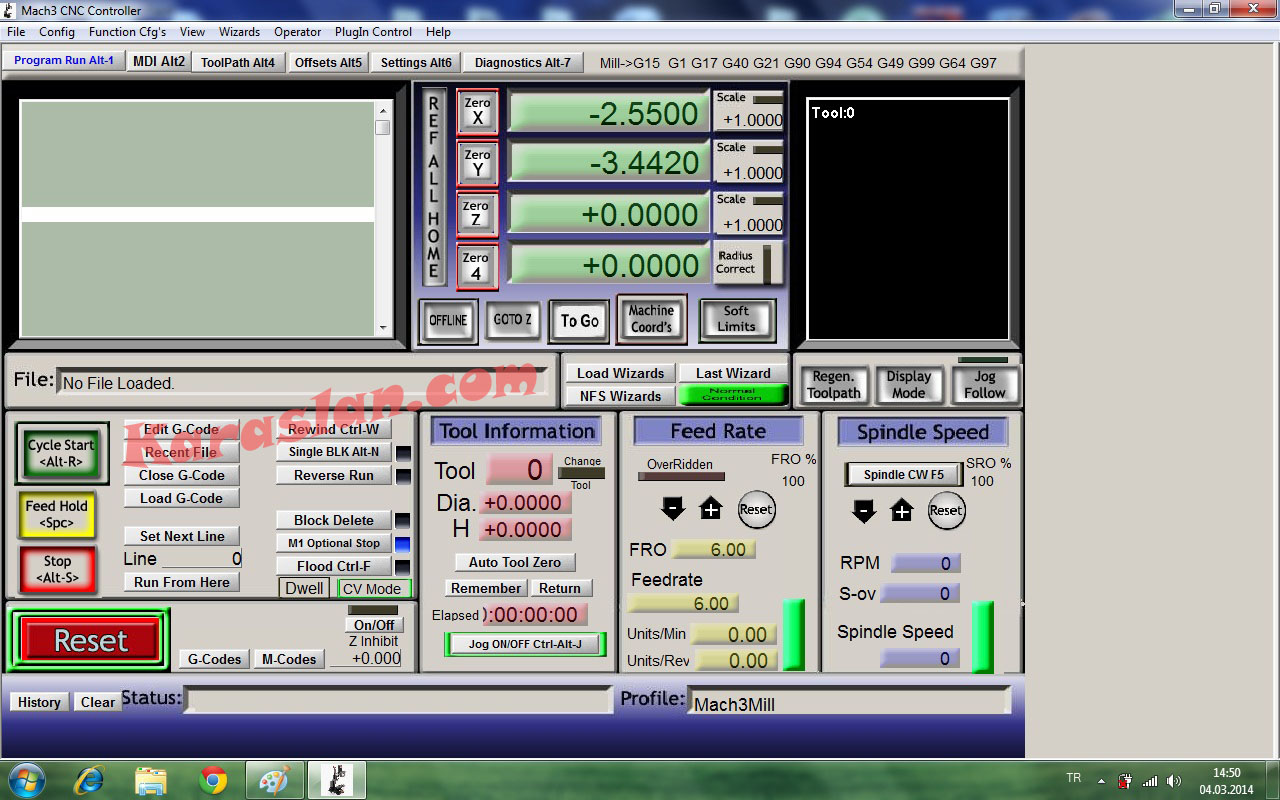Switch to the ToolPath Alt4 tab
The width and height of the screenshot is (1280, 800).
coord(237,62)
